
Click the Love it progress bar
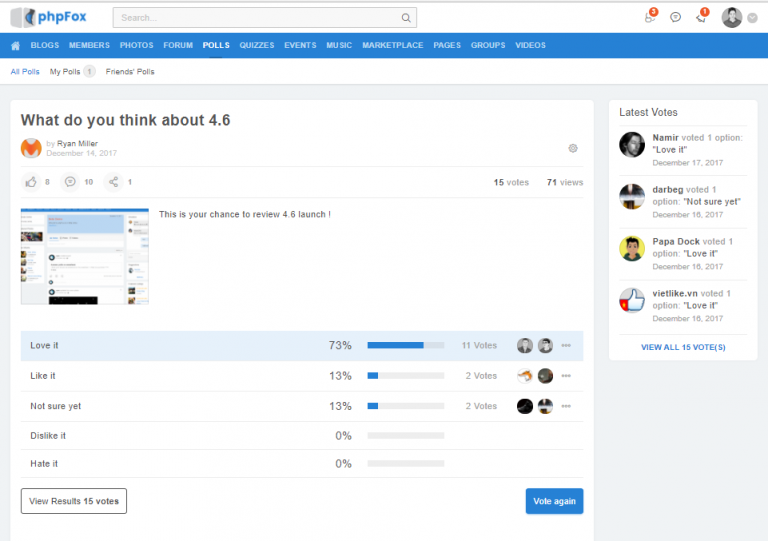(x=405, y=346)
